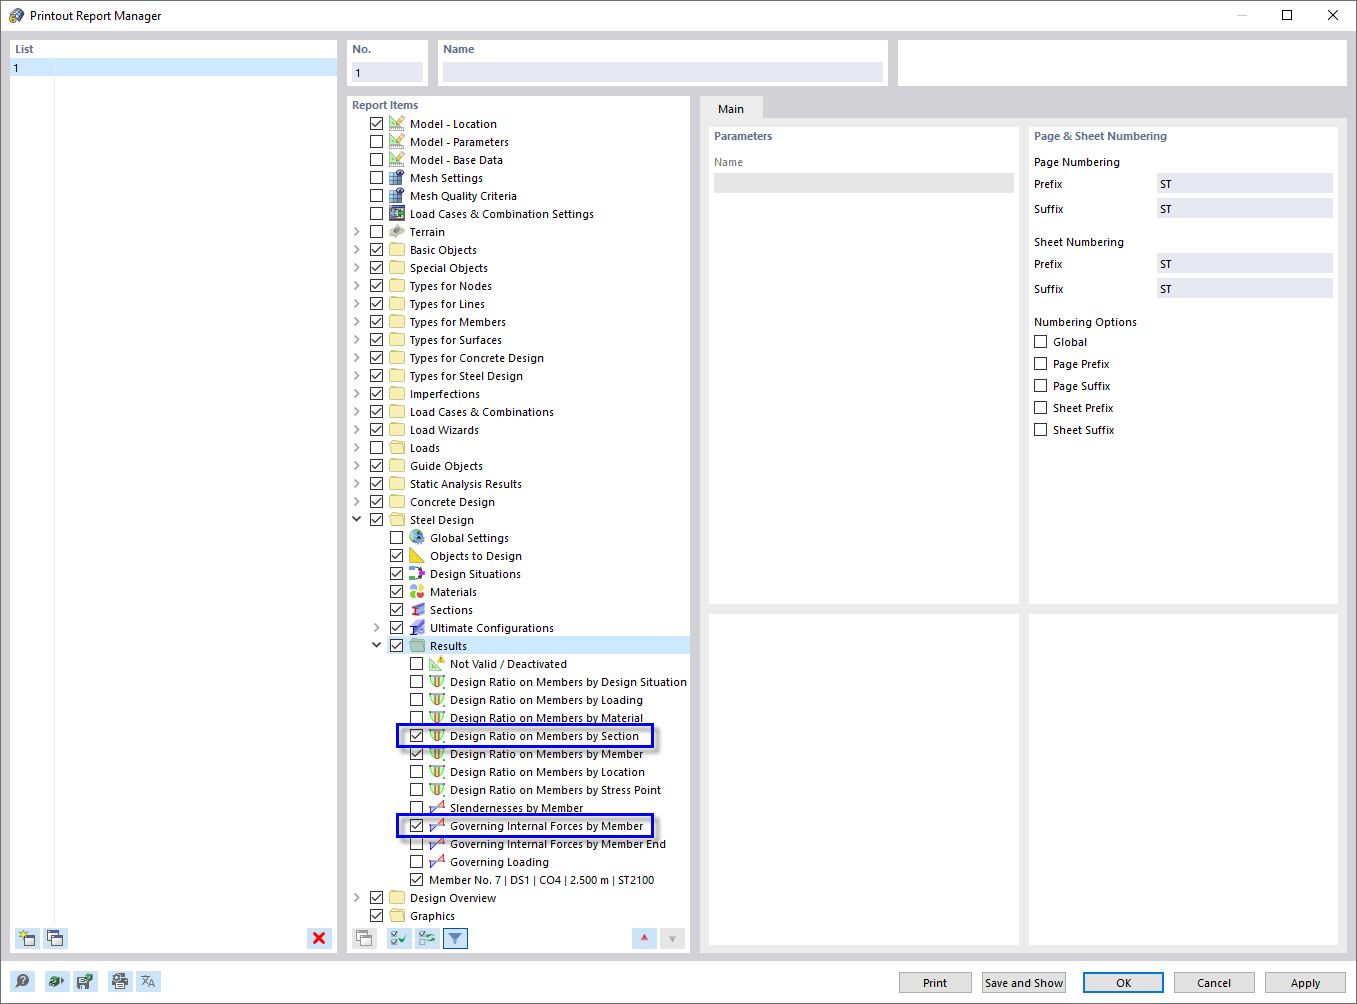Click the Design Situations icon
The image size is (1357, 1004).
click(417, 574)
